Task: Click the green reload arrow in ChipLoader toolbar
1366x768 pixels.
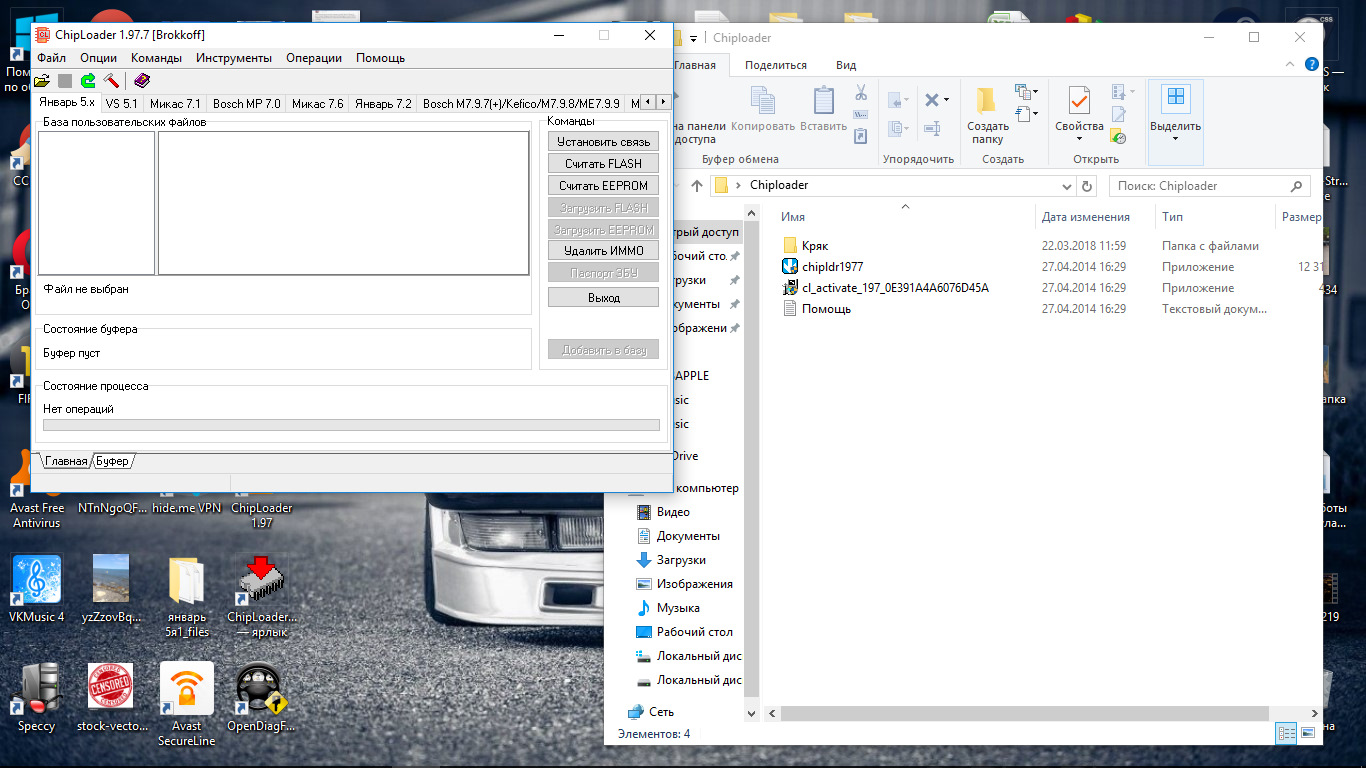Action: tap(88, 81)
